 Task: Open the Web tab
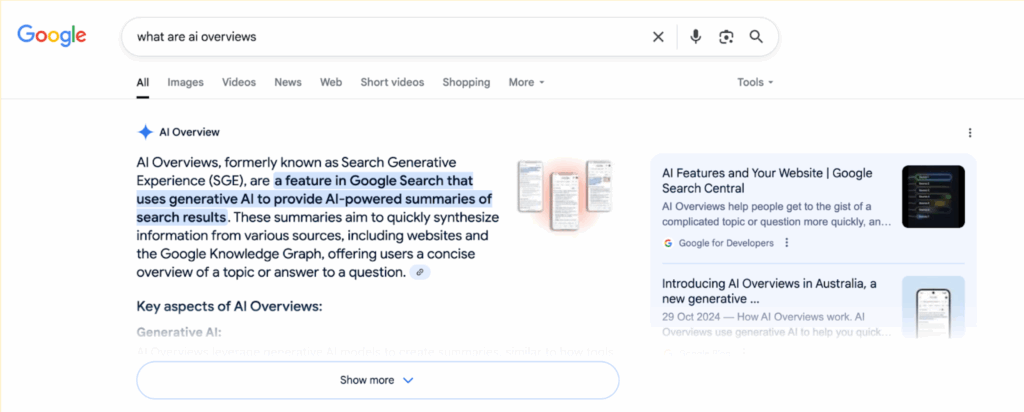[331, 82]
